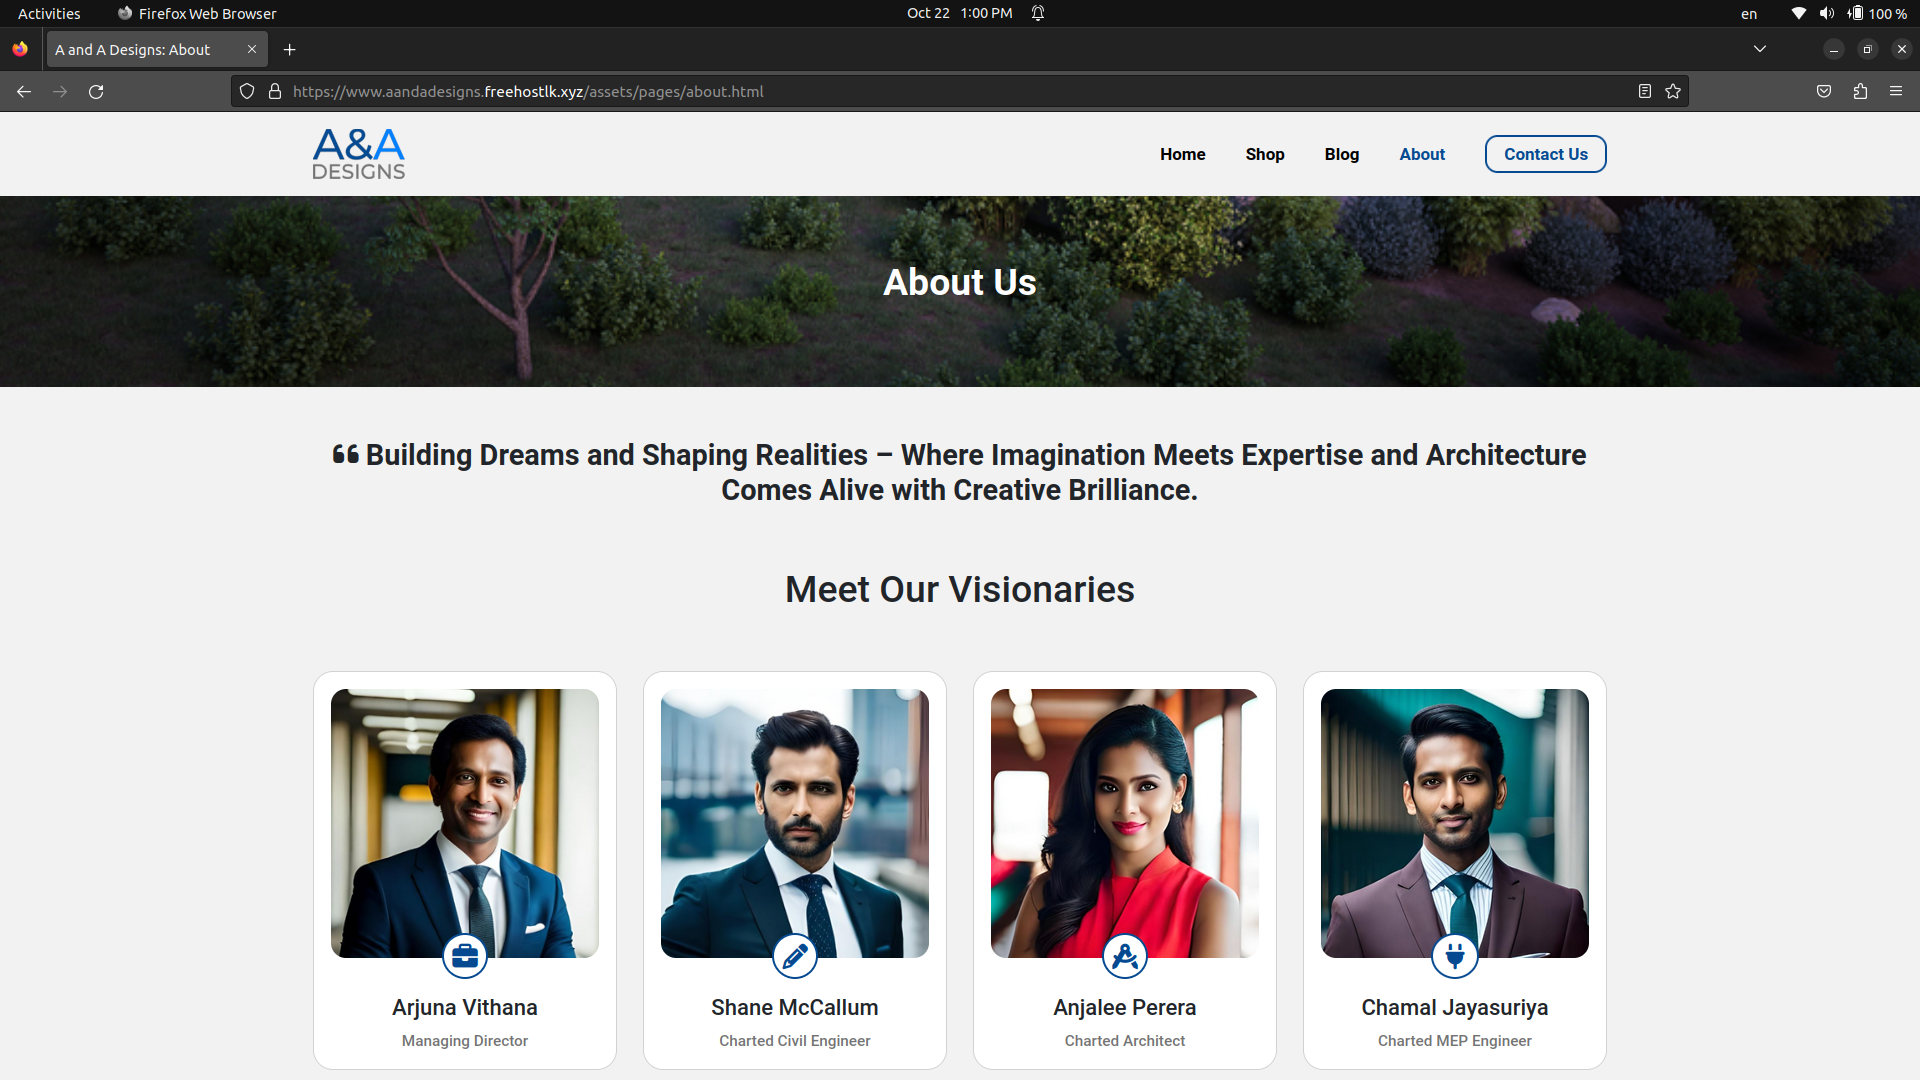Click the Save to Pocket icon
The width and height of the screenshot is (1920, 1080).
coord(1824,91)
